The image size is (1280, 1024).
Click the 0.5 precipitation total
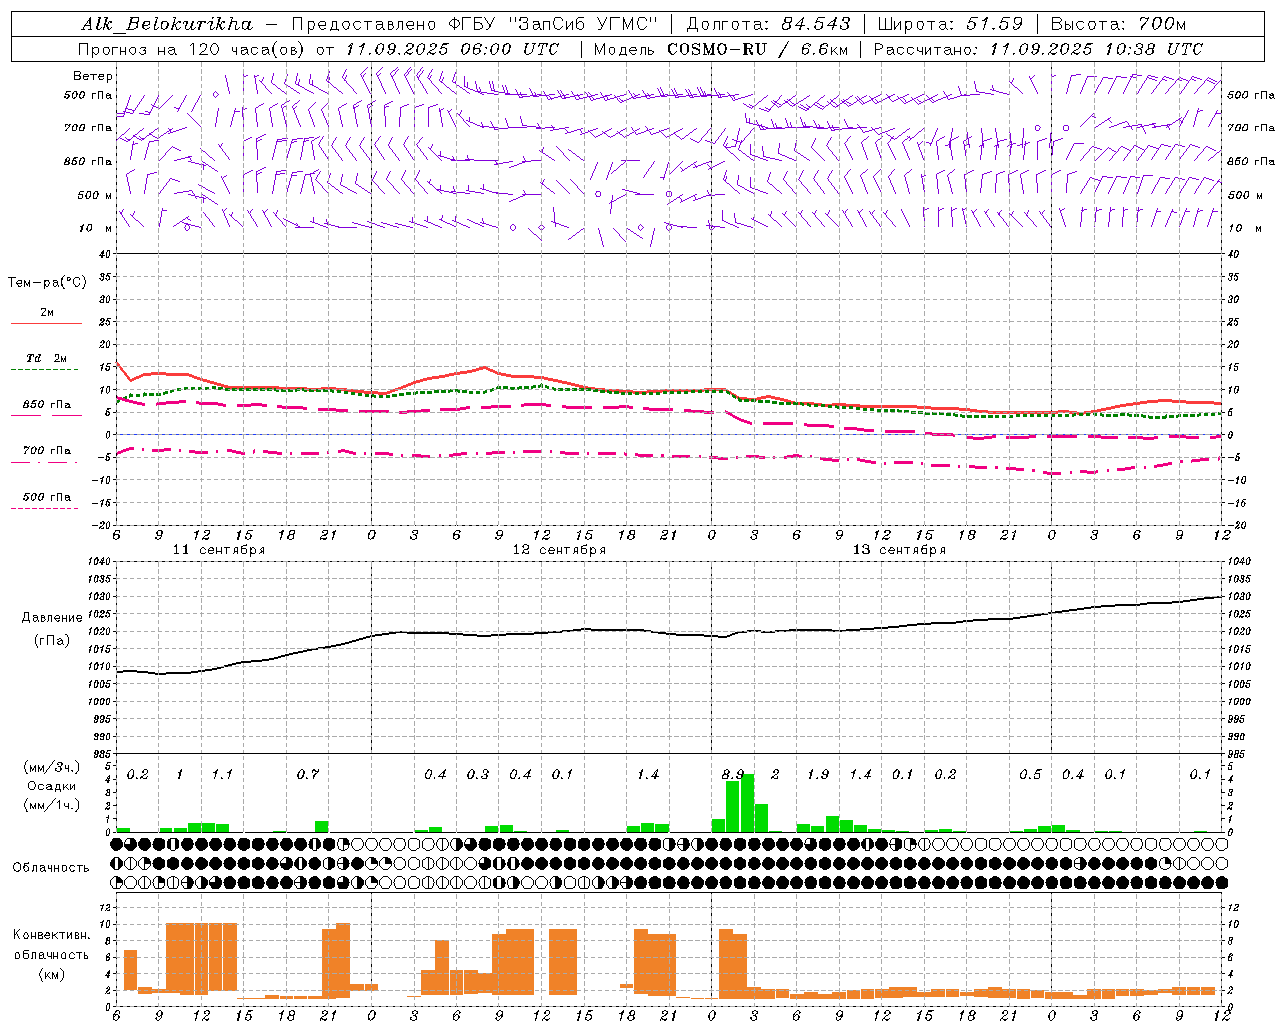point(1030,775)
